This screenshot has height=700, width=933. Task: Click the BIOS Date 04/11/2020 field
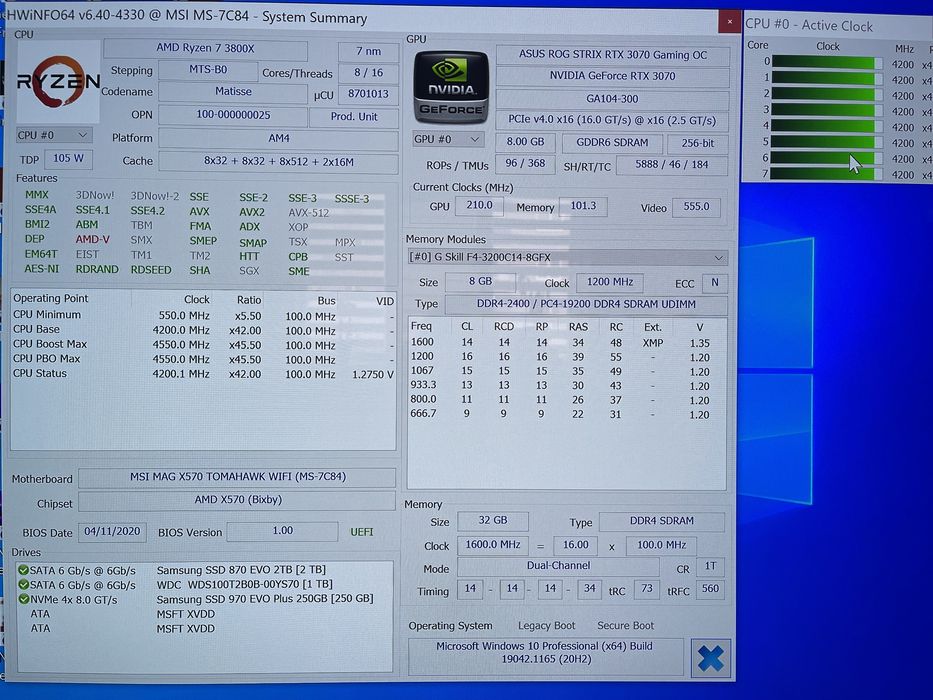tap(112, 532)
